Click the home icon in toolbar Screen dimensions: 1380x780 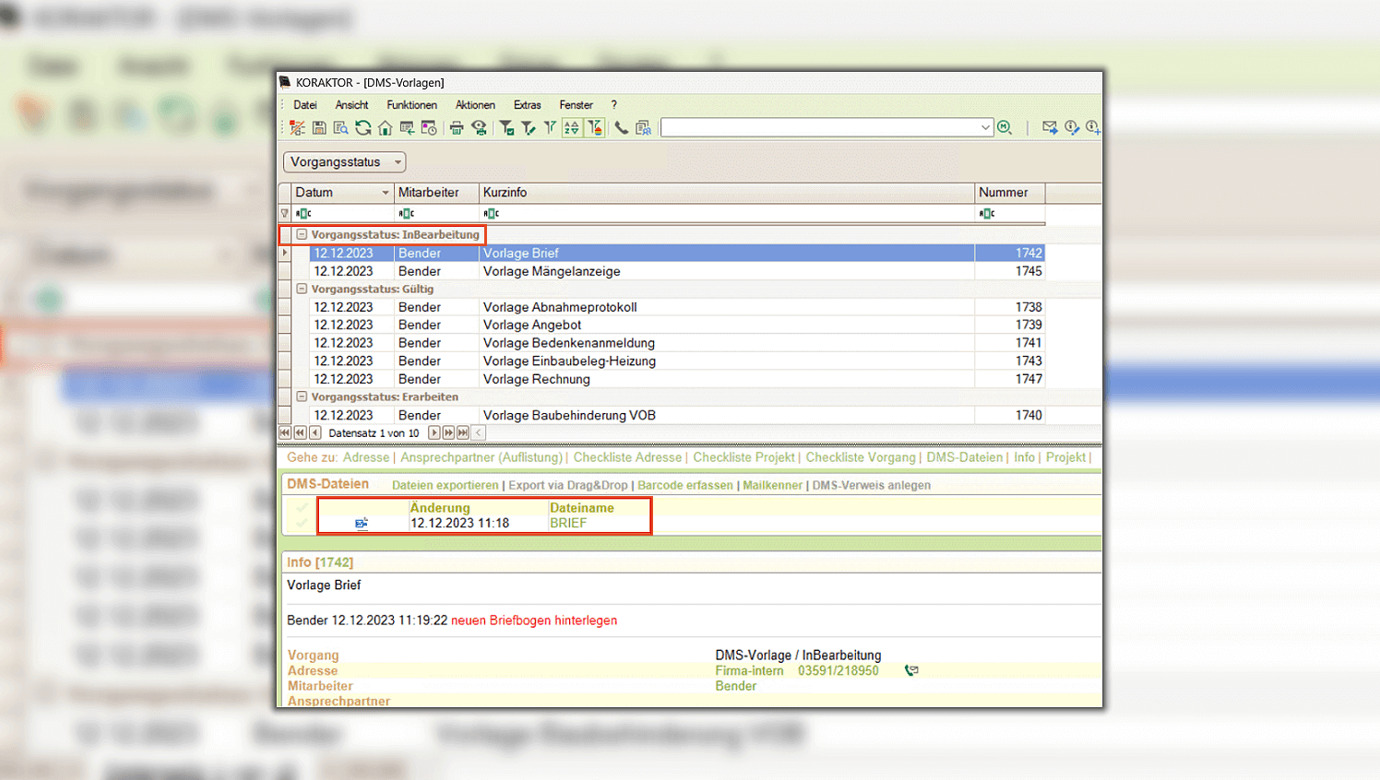pyautogui.click(x=385, y=128)
